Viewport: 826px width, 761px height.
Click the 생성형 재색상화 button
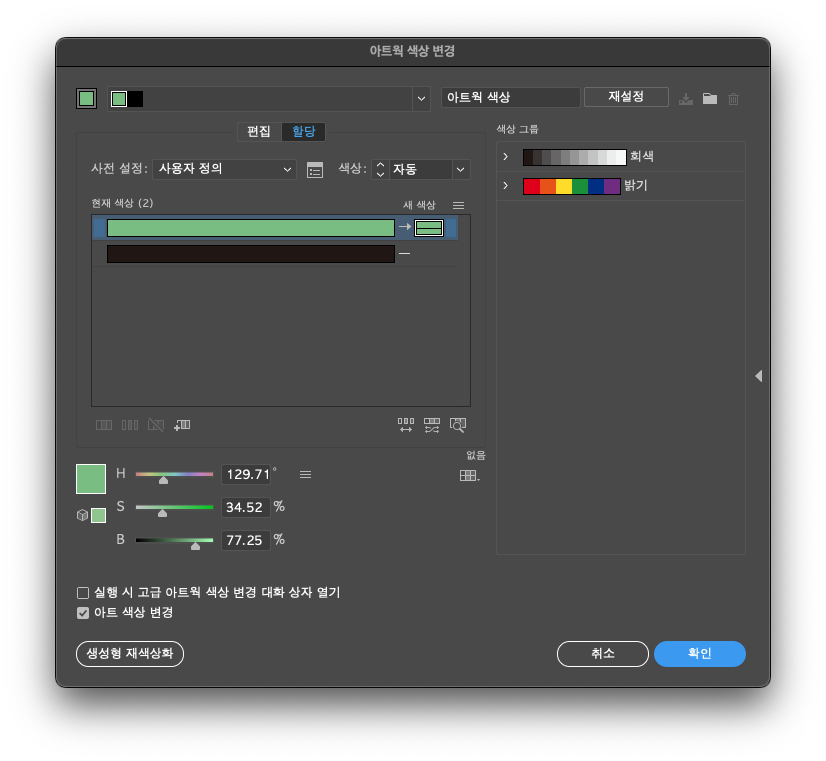coord(129,654)
